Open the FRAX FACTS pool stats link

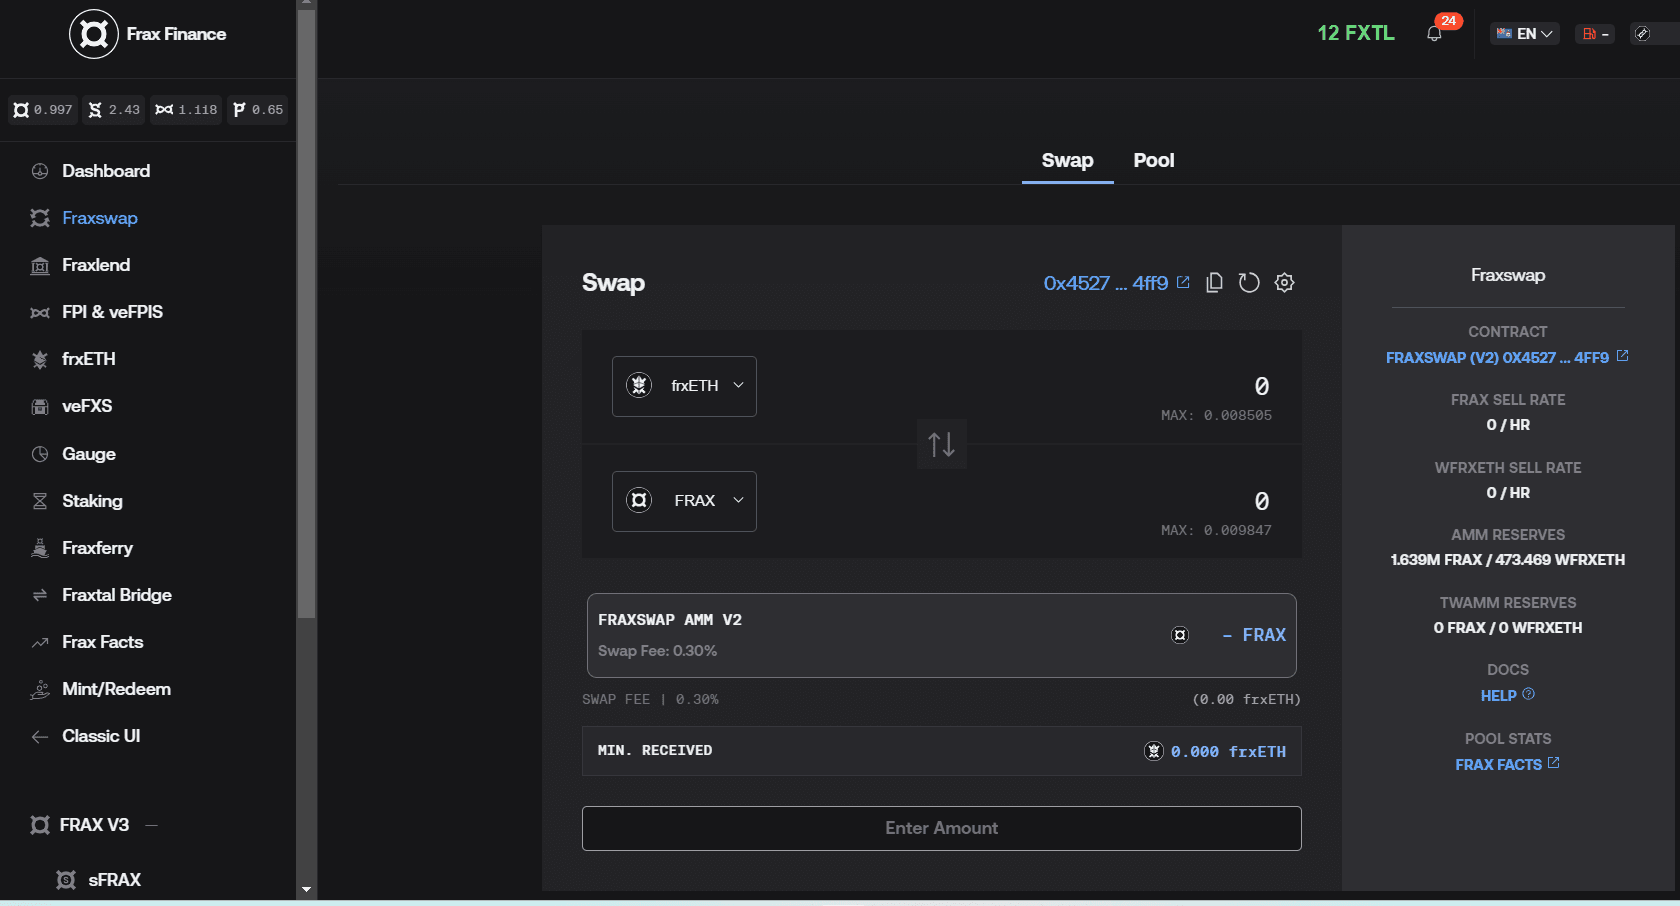[x=1507, y=764]
